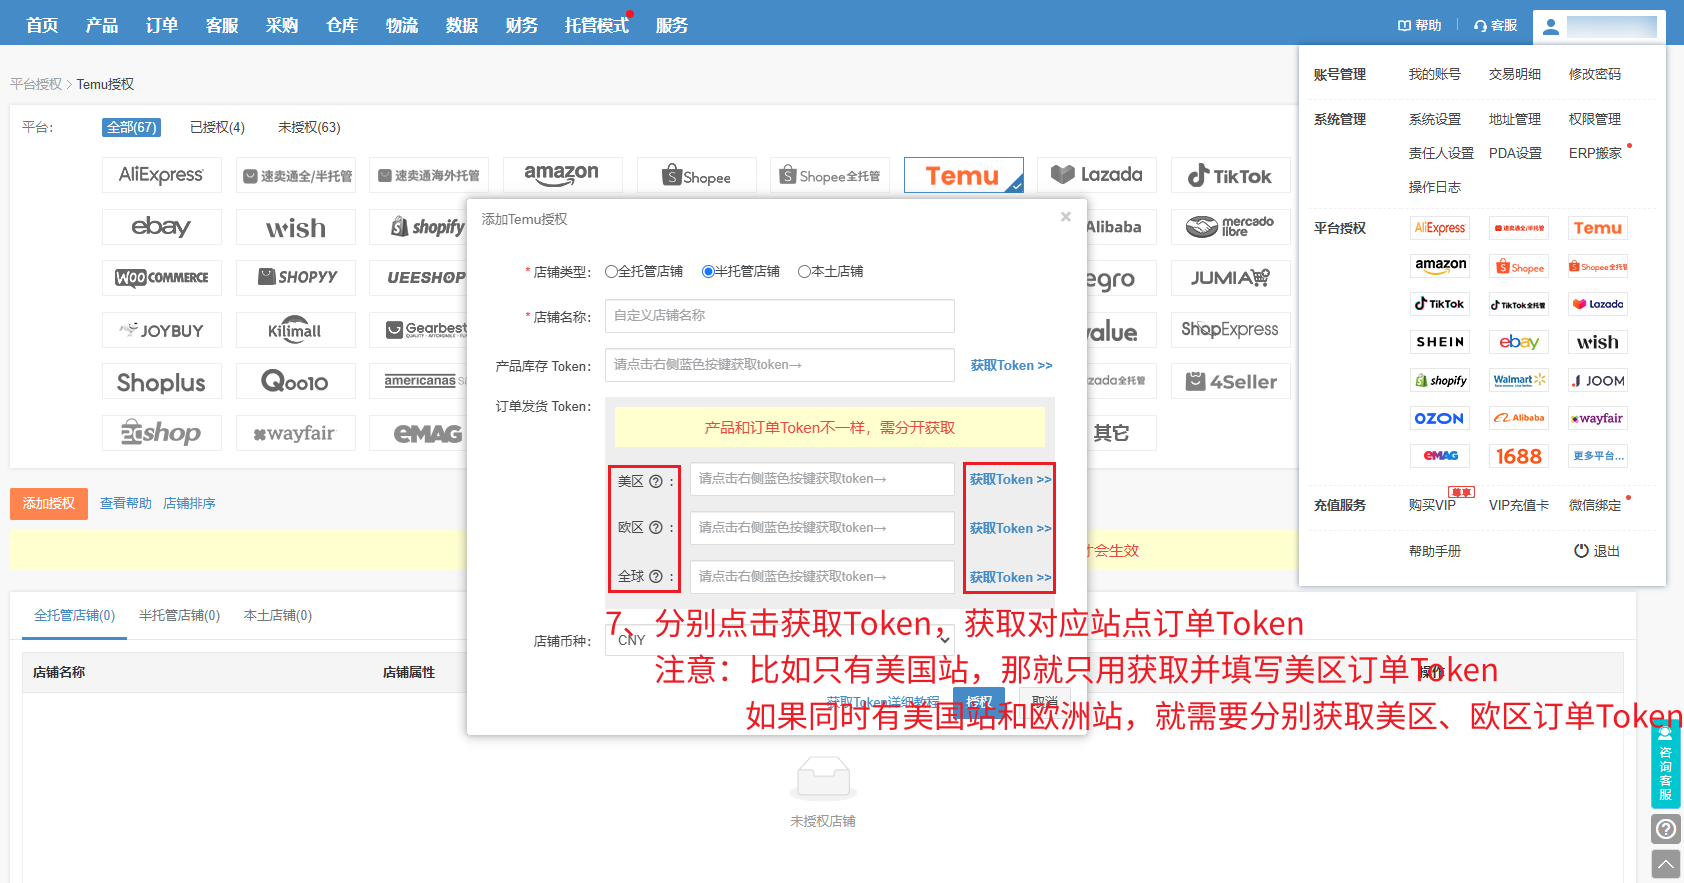1684x883 pixels.
Task: Switch to the 半托管店铺(0) tab
Action: tap(180, 616)
